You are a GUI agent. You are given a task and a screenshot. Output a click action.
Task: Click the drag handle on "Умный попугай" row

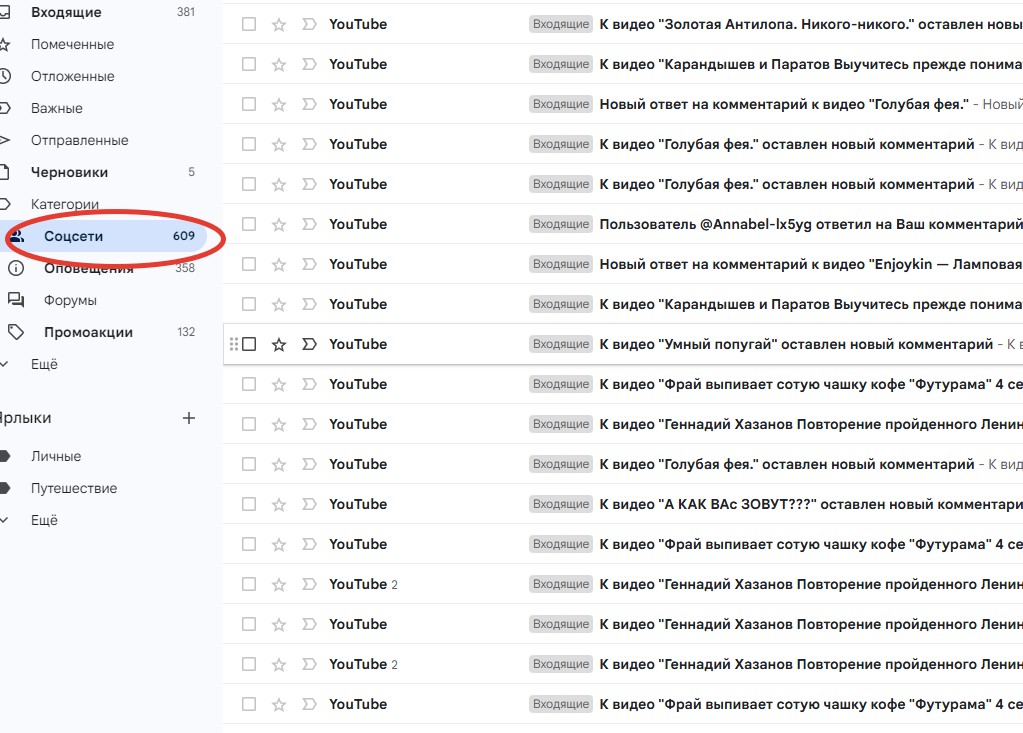click(x=234, y=344)
